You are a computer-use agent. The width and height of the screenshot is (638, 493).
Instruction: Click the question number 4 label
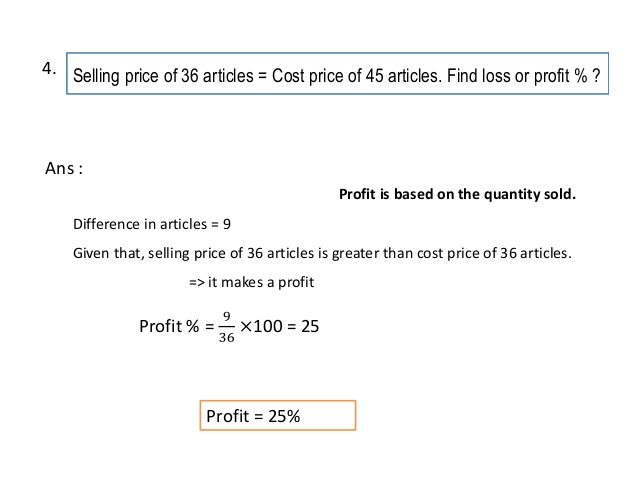[48, 68]
